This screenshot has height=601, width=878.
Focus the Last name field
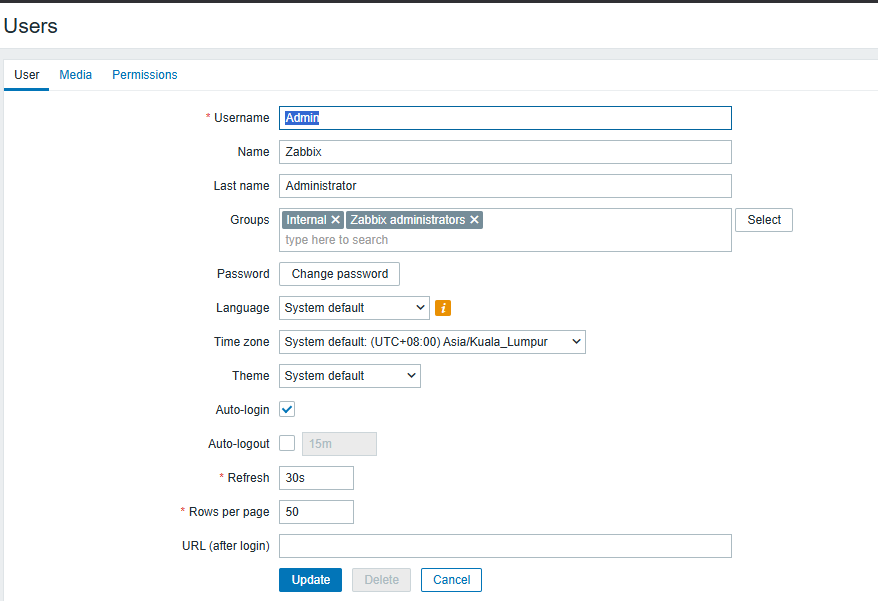[x=505, y=186]
